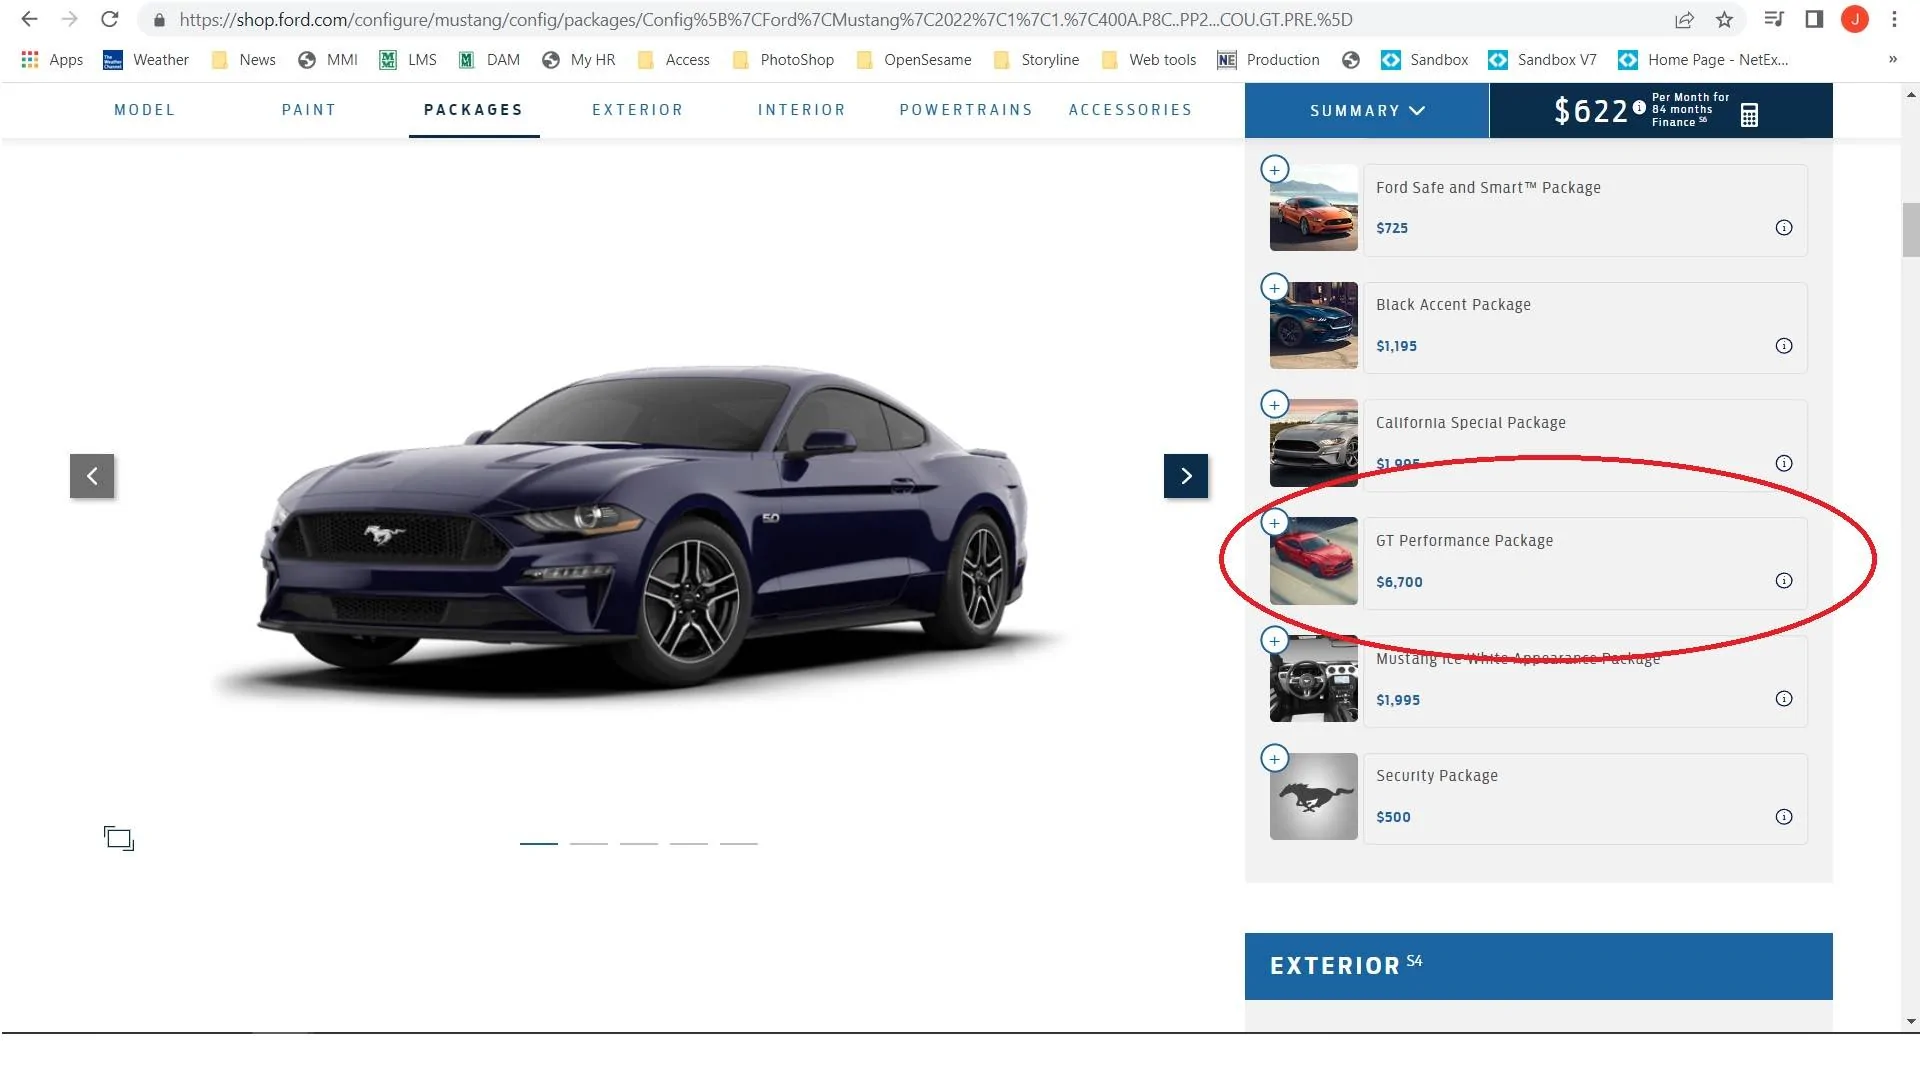The image size is (1920, 1080).
Task: Open the News bookmark folder
Action: tap(244, 60)
